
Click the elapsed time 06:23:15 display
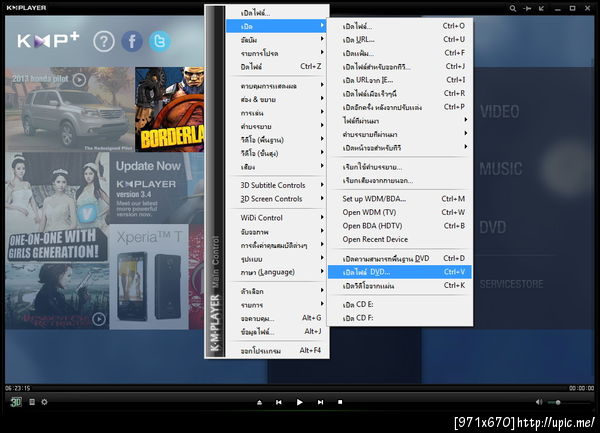(x=18, y=388)
